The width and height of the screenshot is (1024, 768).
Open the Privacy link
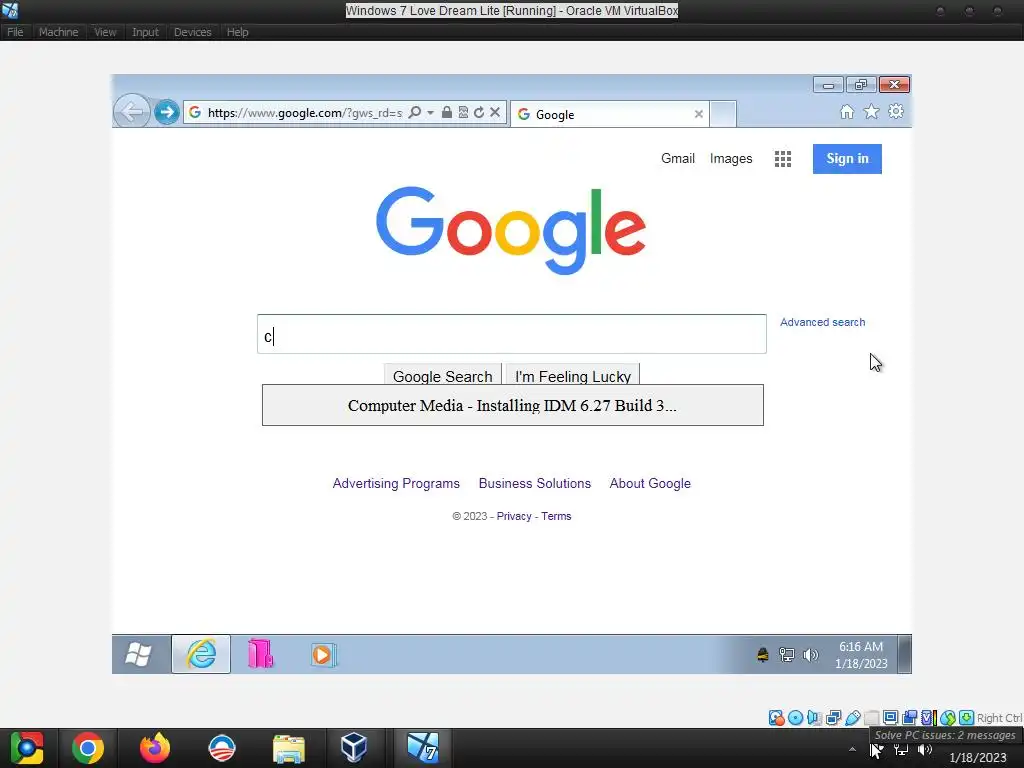click(514, 516)
